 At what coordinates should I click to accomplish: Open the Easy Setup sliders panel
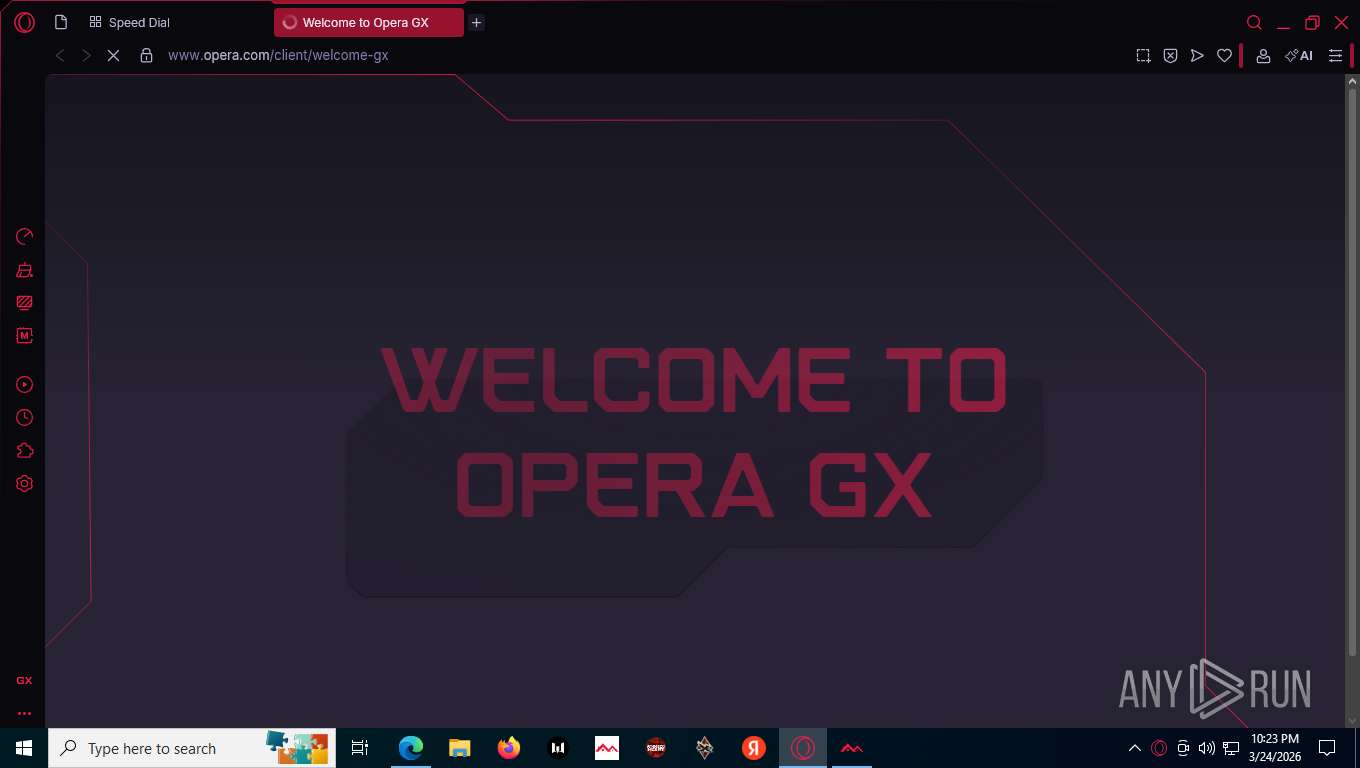1335,56
